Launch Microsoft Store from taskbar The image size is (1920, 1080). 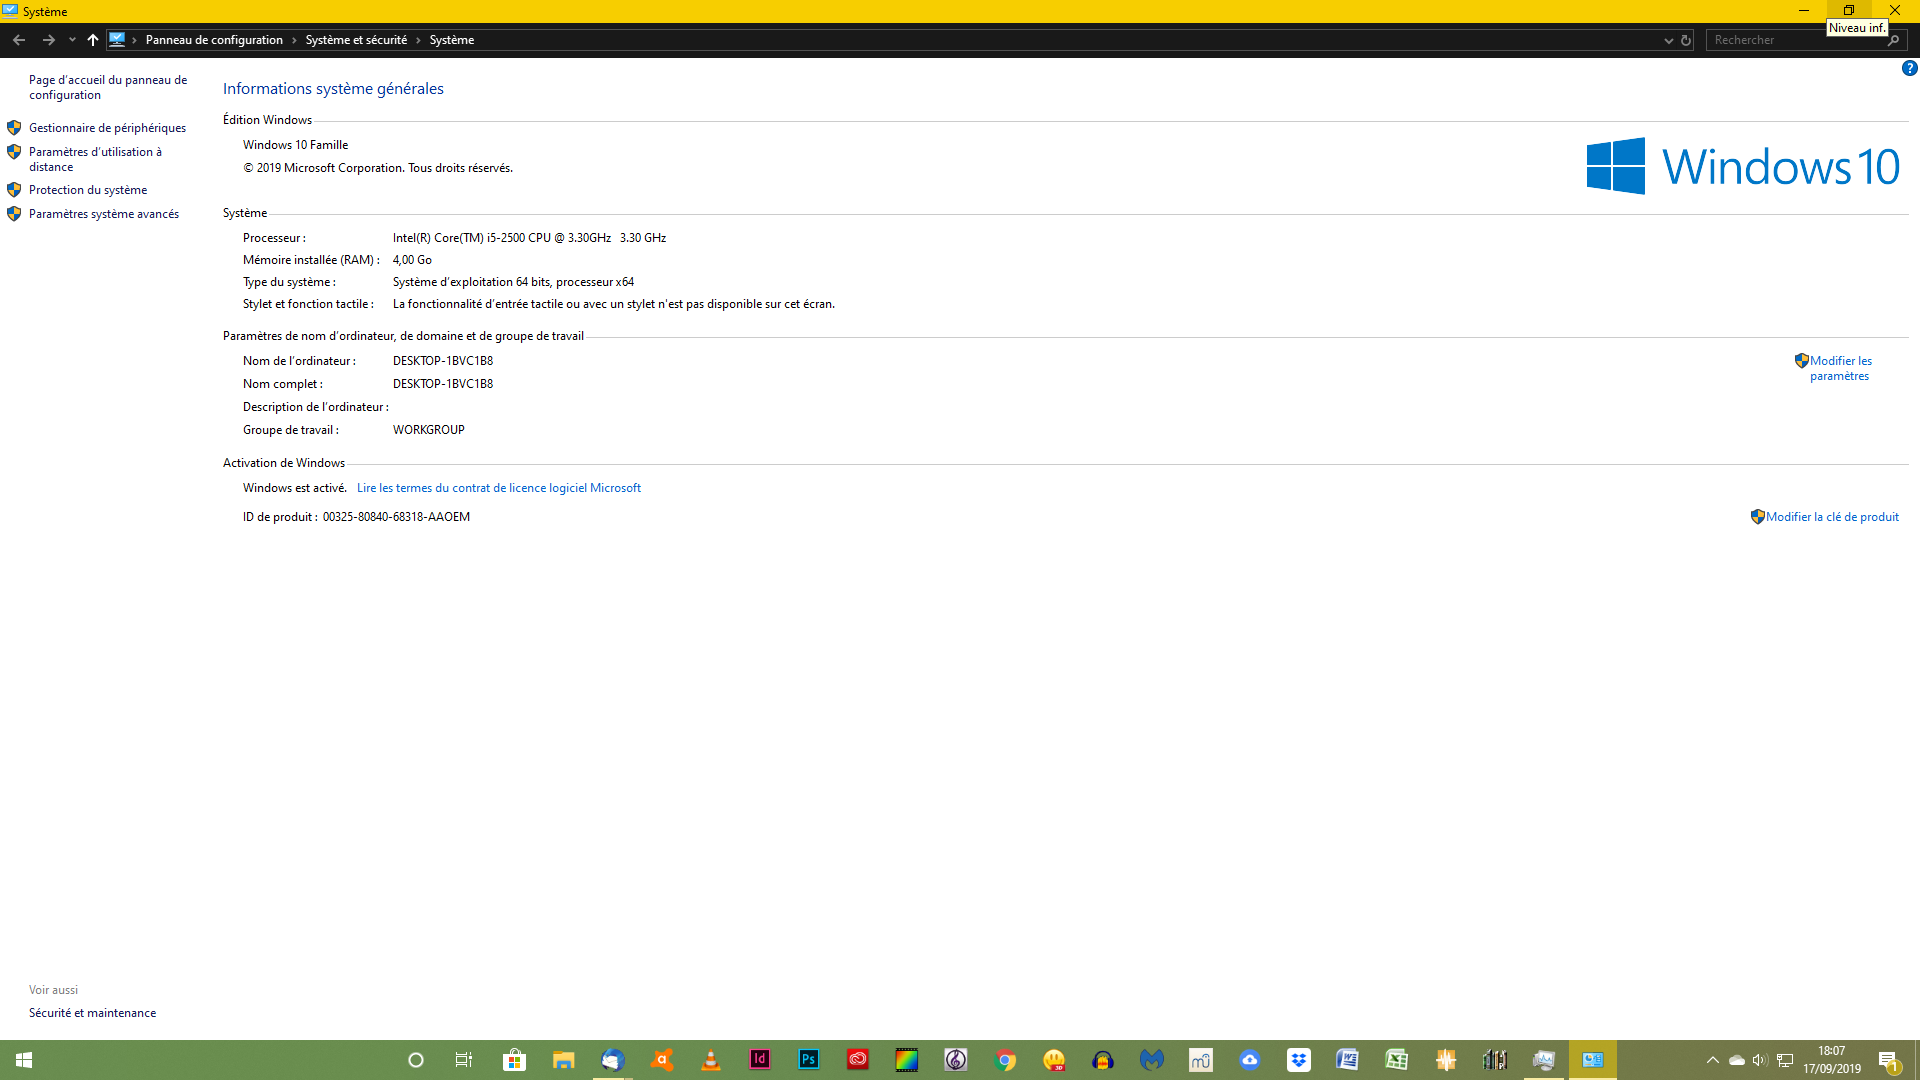(514, 1060)
